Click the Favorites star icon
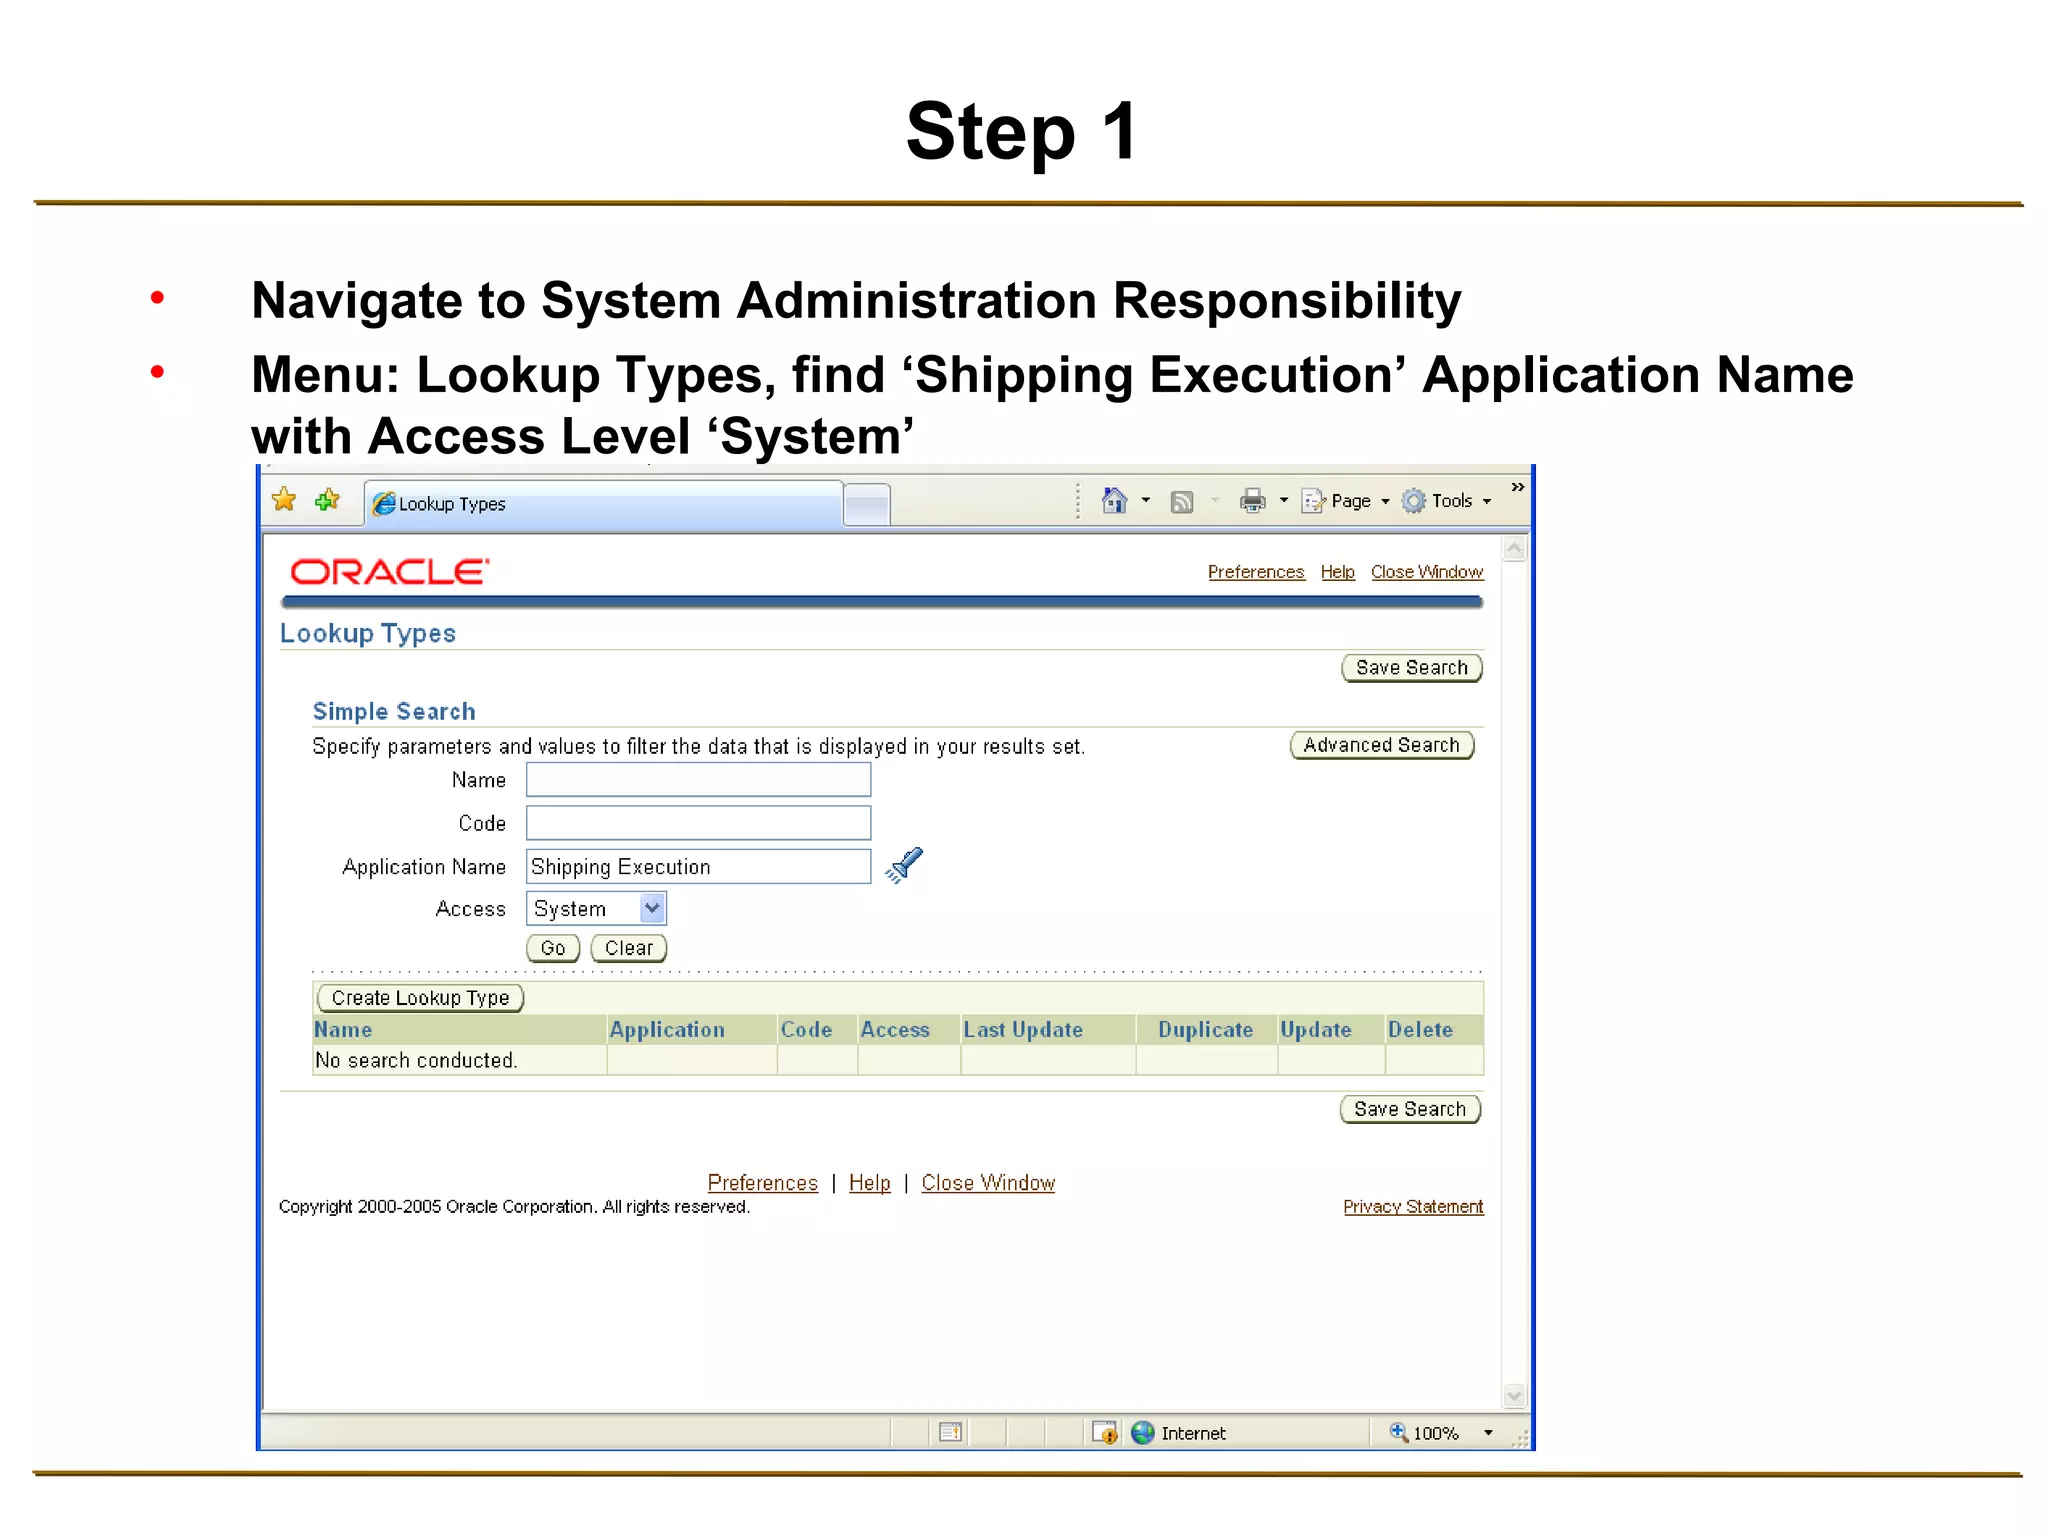Screen dimensions: 2048x1536 [284, 500]
